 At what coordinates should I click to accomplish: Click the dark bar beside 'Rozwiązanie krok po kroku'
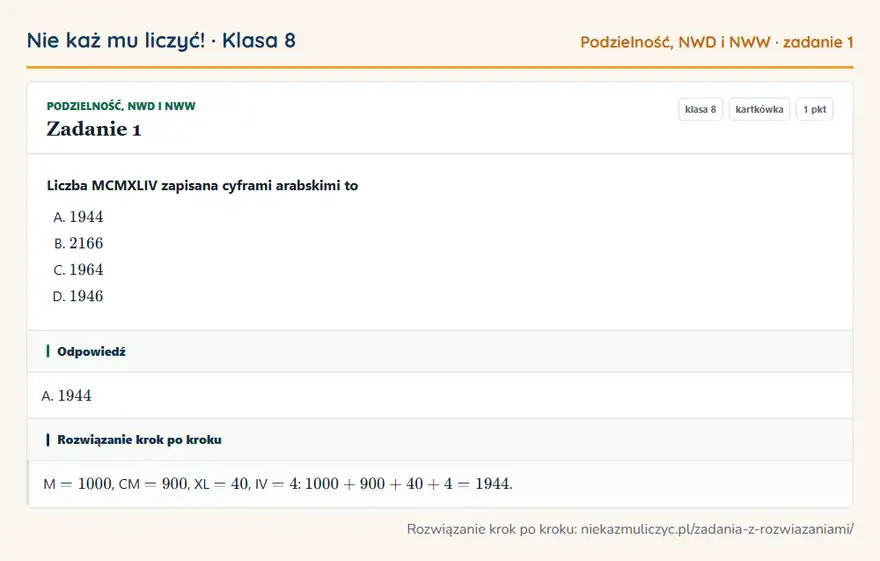(x=48, y=439)
